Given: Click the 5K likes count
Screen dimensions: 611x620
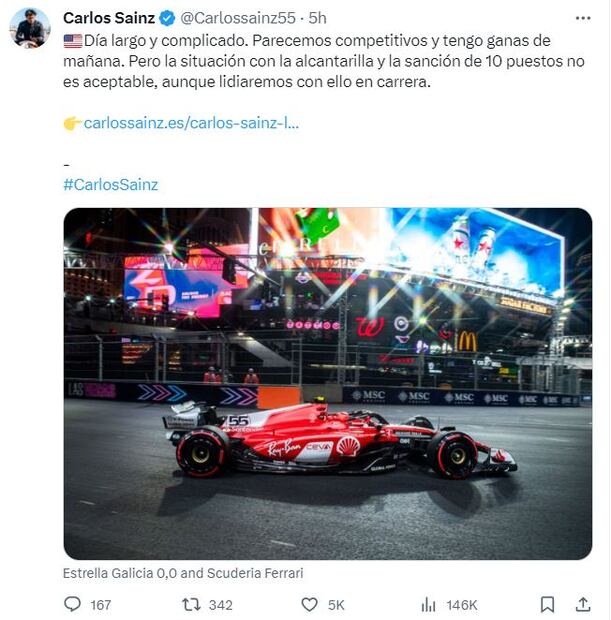Looking at the screenshot, I should click(336, 605).
